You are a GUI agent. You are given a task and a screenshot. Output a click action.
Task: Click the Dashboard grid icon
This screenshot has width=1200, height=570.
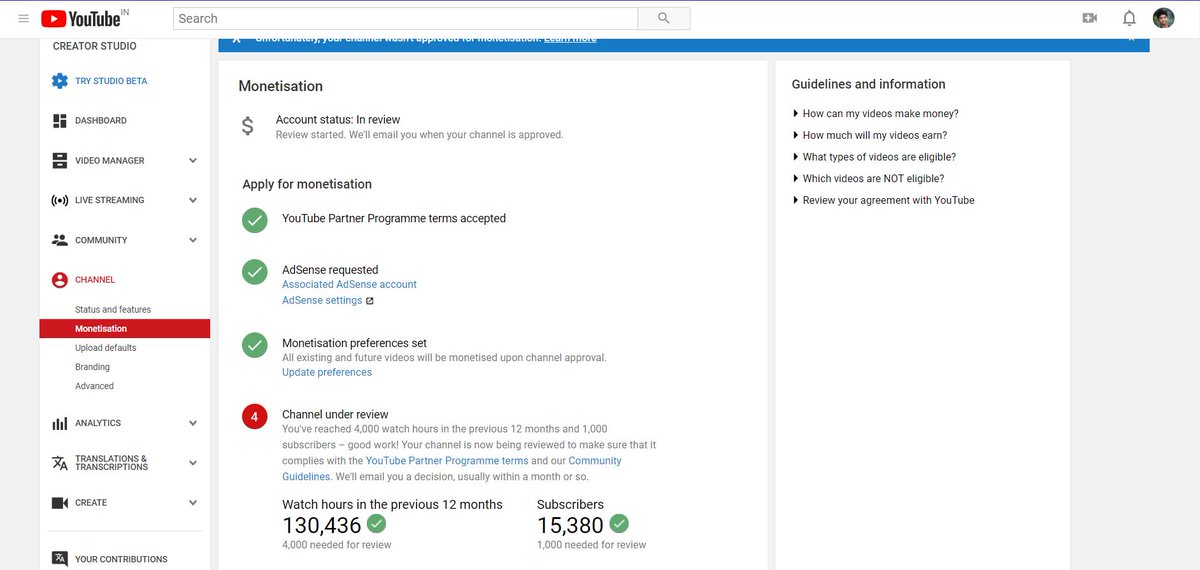pyautogui.click(x=59, y=121)
